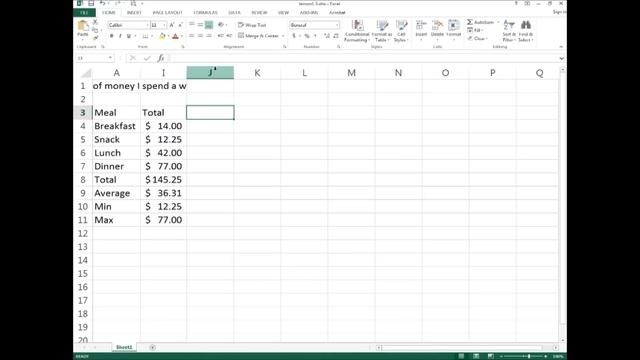640x360 pixels.
Task: Toggle Underline formatting
Action: pyautogui.click(x=129, y=36)
